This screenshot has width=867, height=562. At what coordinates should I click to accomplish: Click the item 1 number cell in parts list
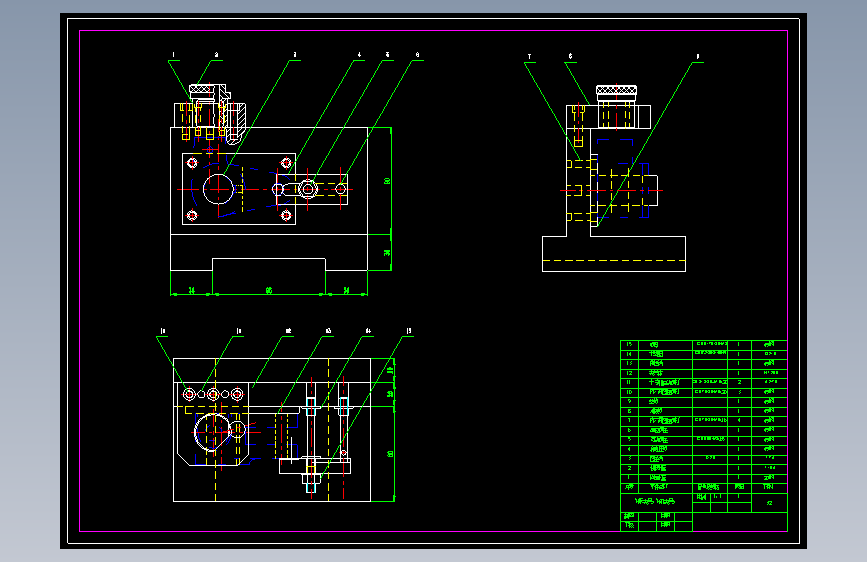point(629,477)
